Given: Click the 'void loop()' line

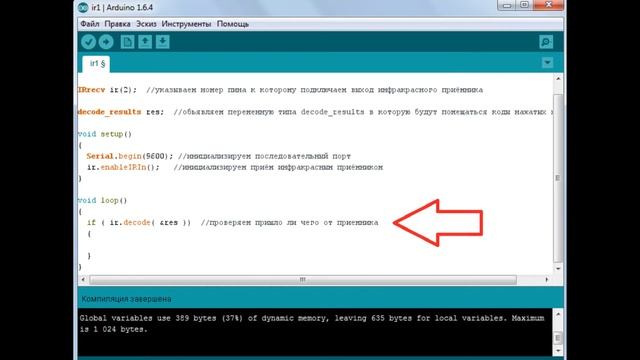Looking at the screenshot, I should tap(102, 200).
